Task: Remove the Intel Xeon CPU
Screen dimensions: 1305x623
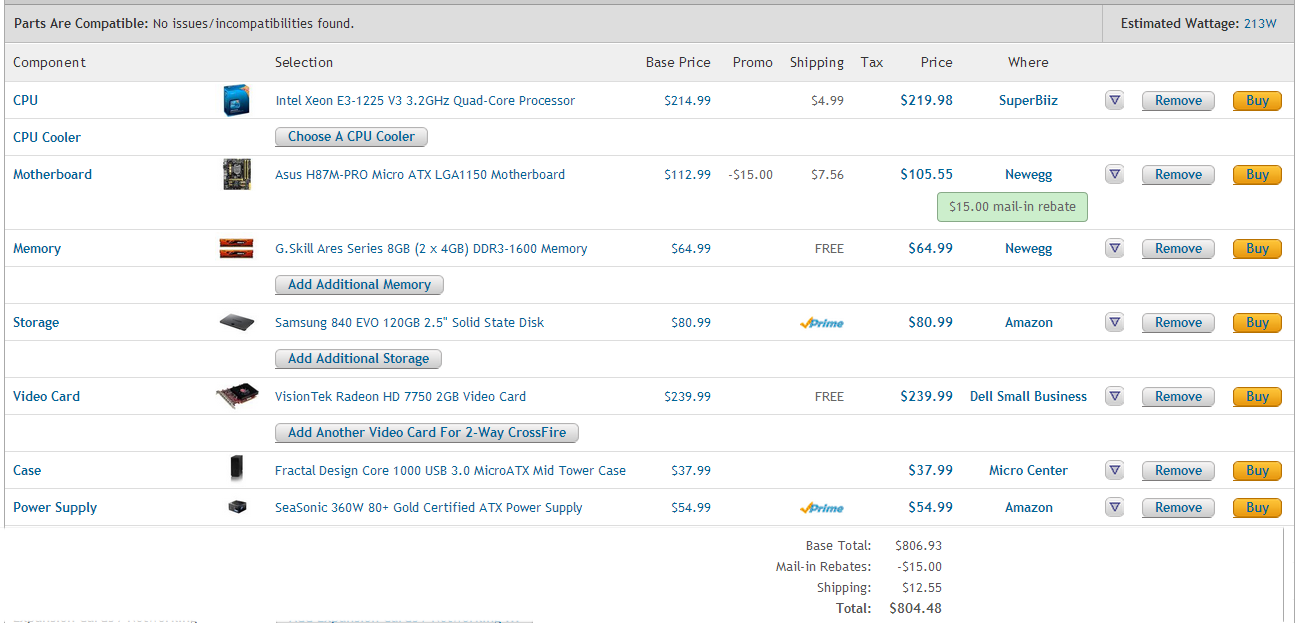Action: point(1178,100)
